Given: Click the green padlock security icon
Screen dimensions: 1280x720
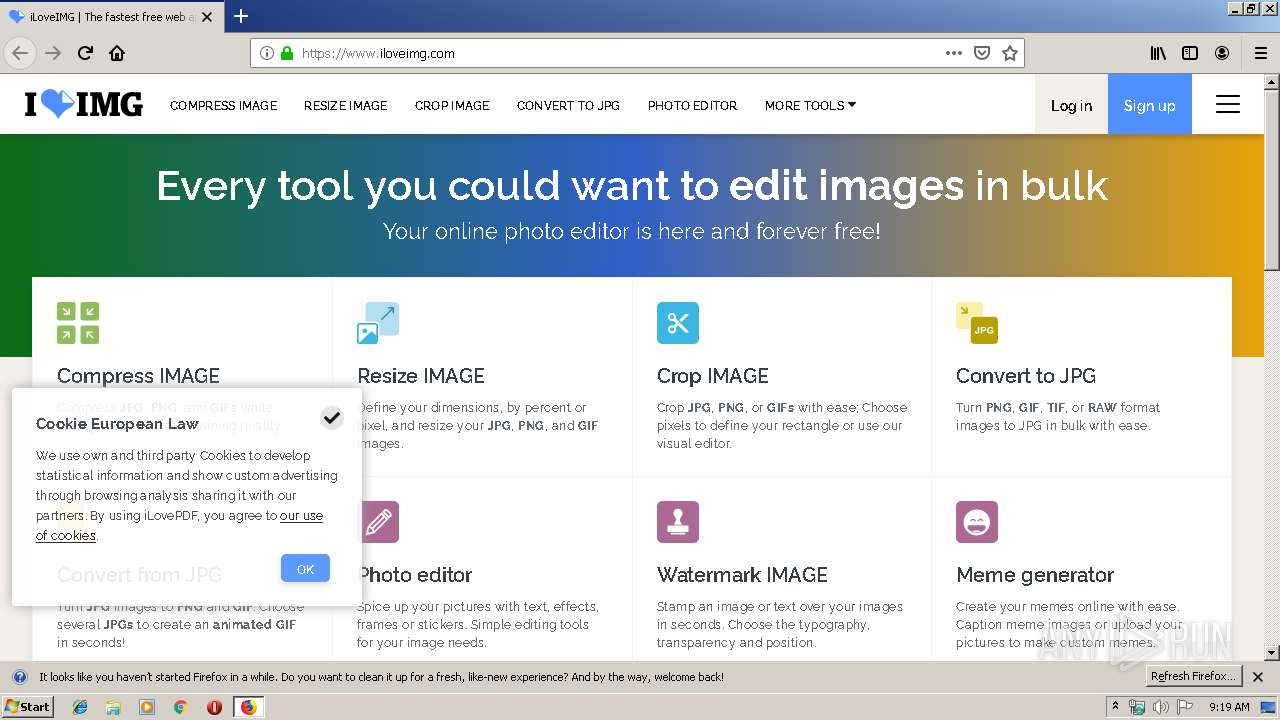Looking at the screenshot, I should [288, 53].
